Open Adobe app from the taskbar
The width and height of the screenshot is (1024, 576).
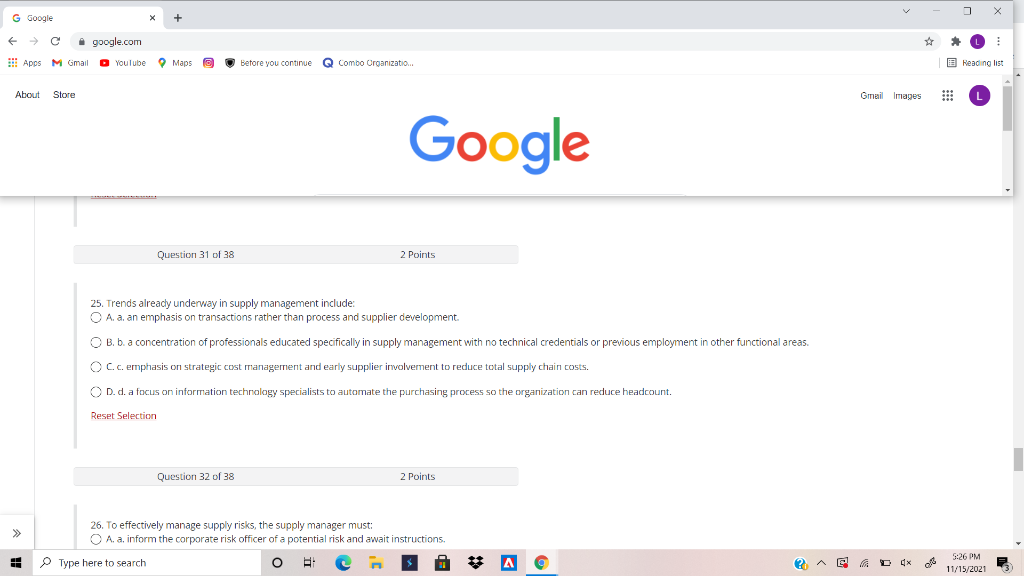point(510,562)
